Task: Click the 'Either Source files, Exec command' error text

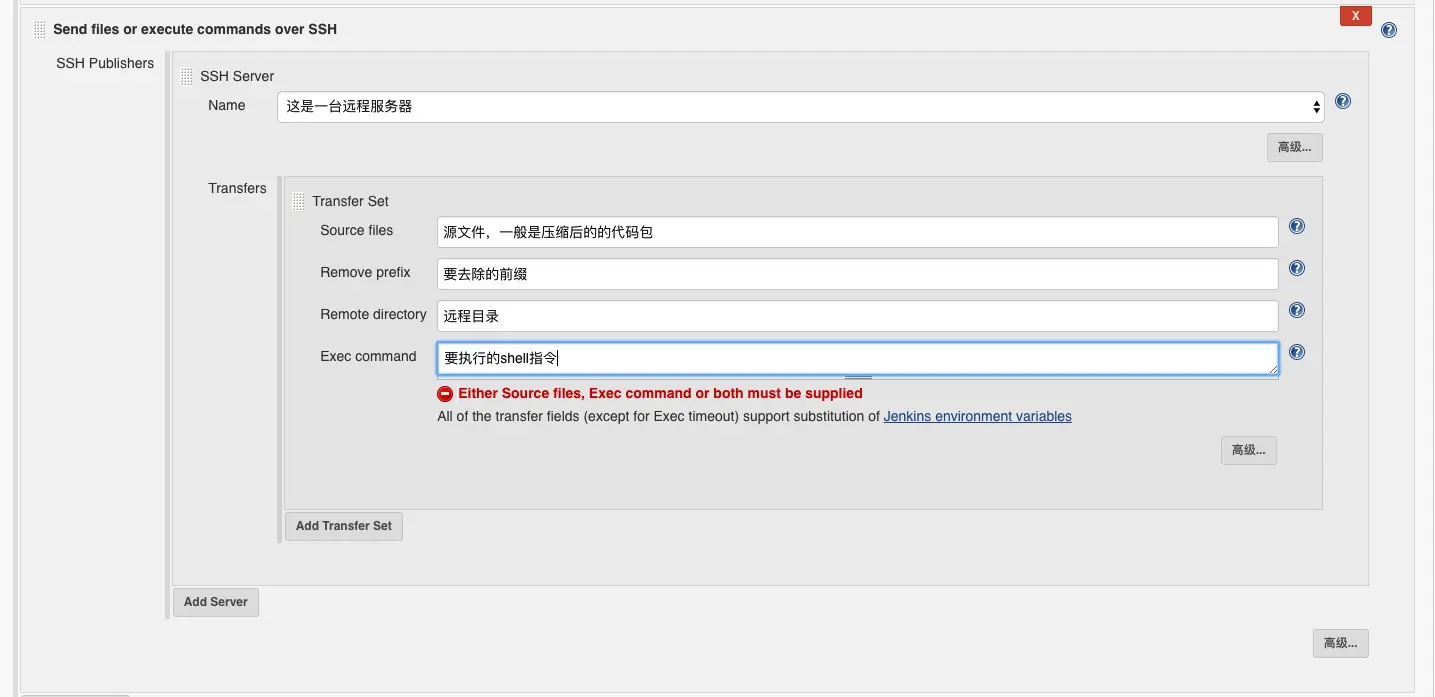Action: tap(660, 393)
